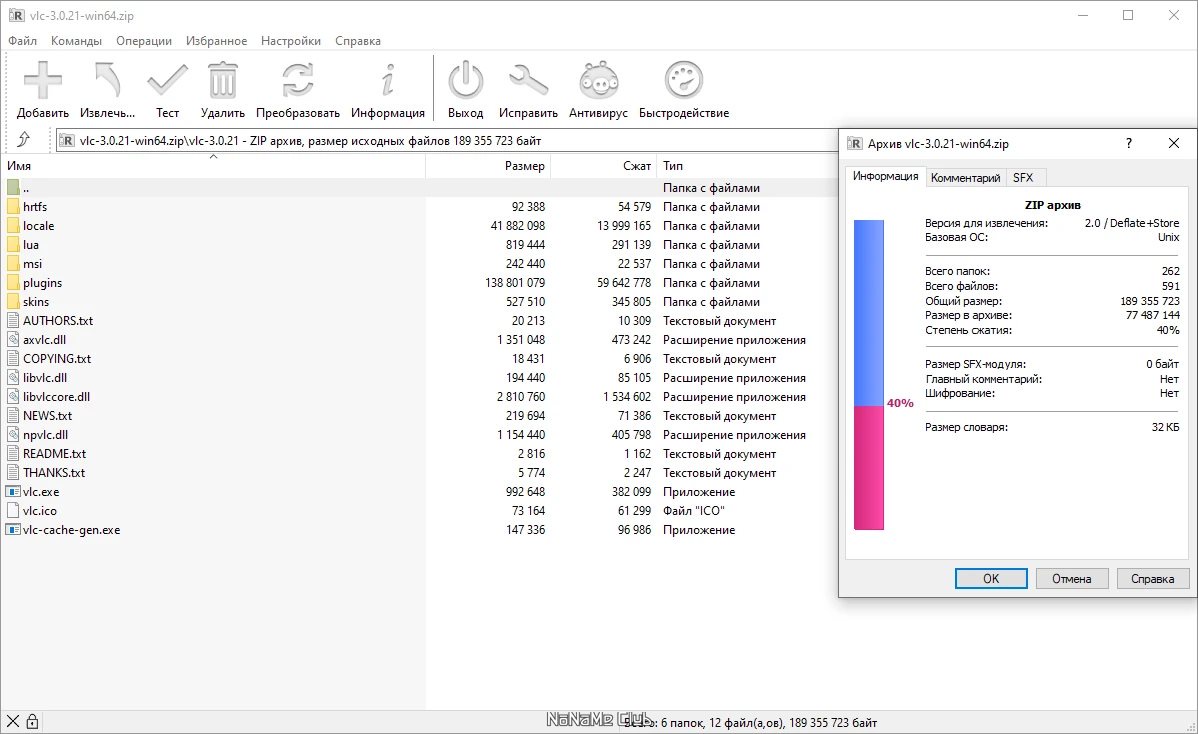
Task: Open the Операции menu
Action: point(144,40)
